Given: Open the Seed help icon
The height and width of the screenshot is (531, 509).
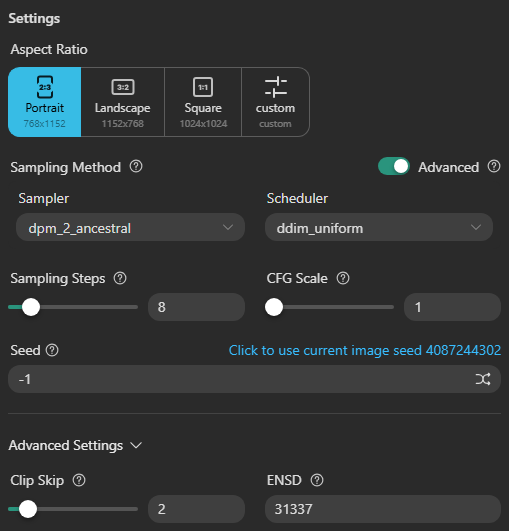Looking at the screenshot, I should tap(52, 350).
